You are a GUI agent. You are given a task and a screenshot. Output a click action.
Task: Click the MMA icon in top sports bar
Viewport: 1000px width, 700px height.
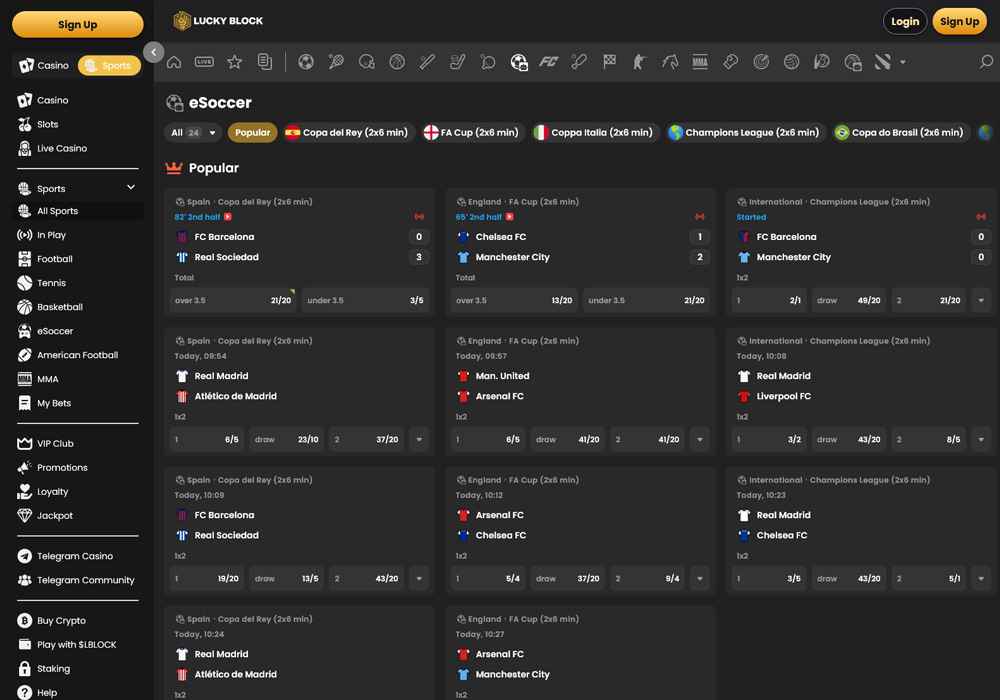(x=700, y=61)
